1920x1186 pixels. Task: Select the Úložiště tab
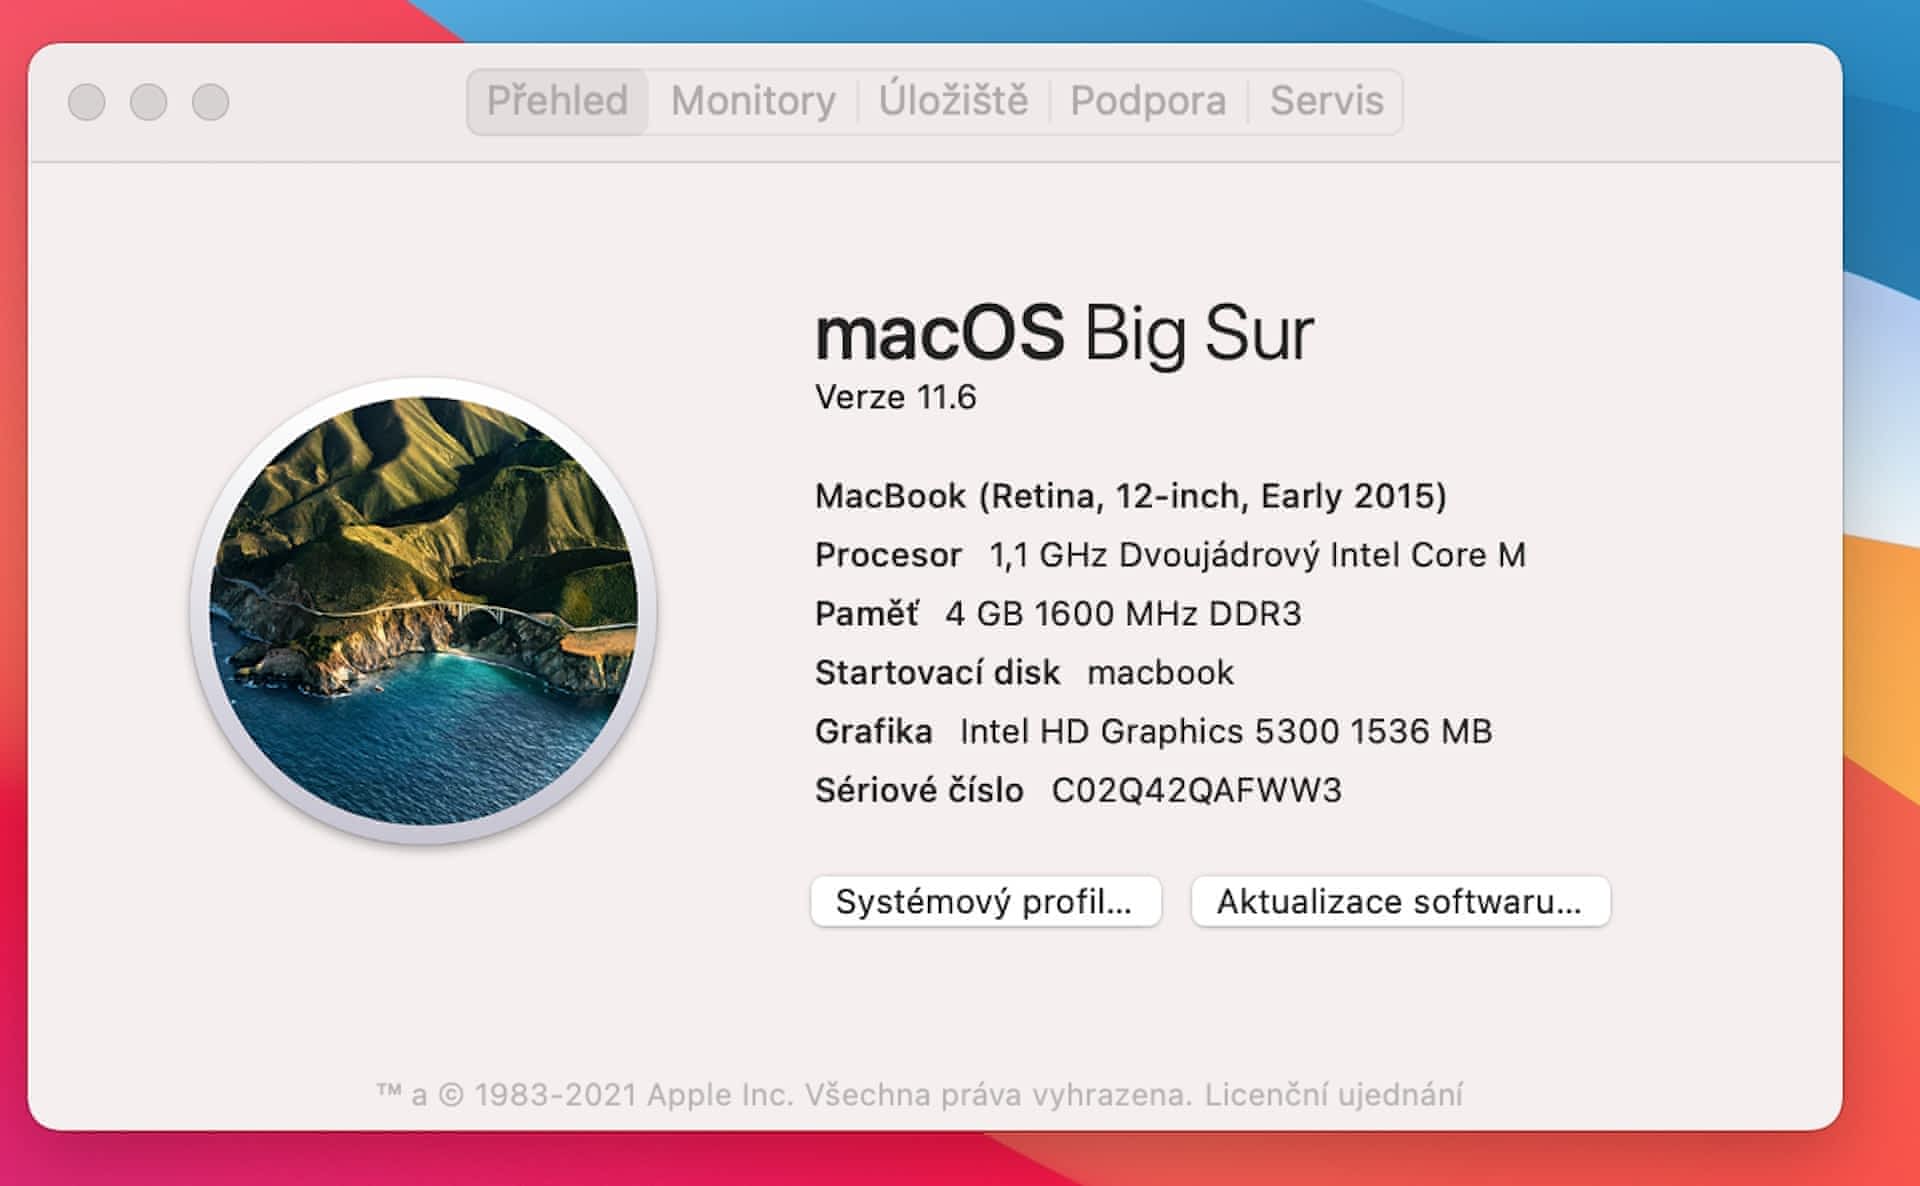953,101
